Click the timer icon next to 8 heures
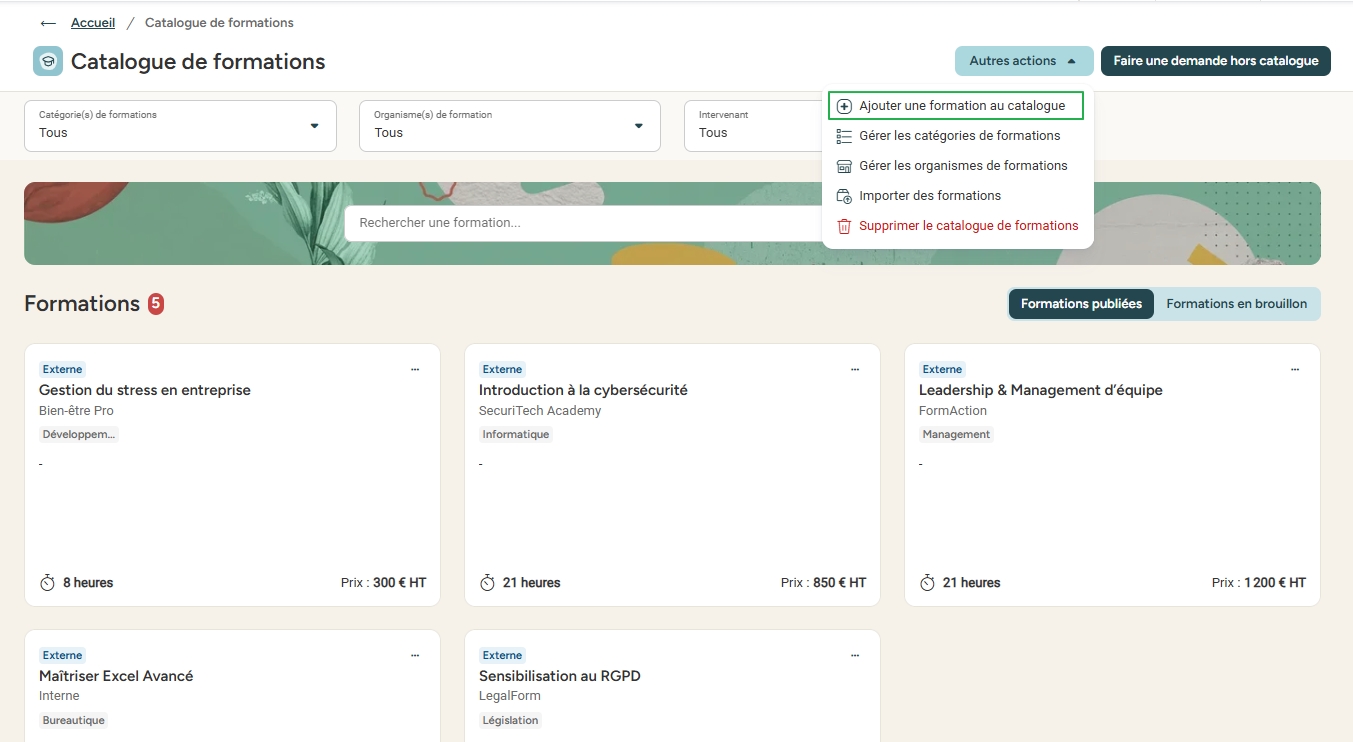The image size is (1353, 742). tap(47, 582)
